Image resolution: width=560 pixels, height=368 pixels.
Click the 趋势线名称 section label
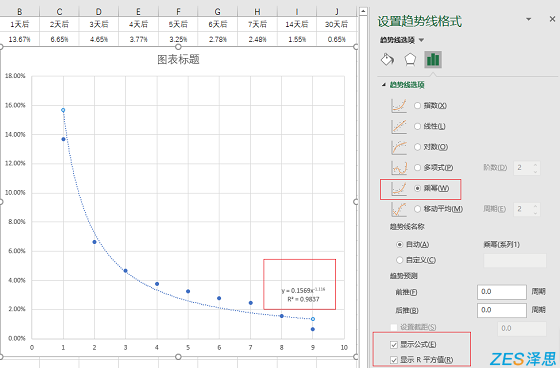(407, 227)
